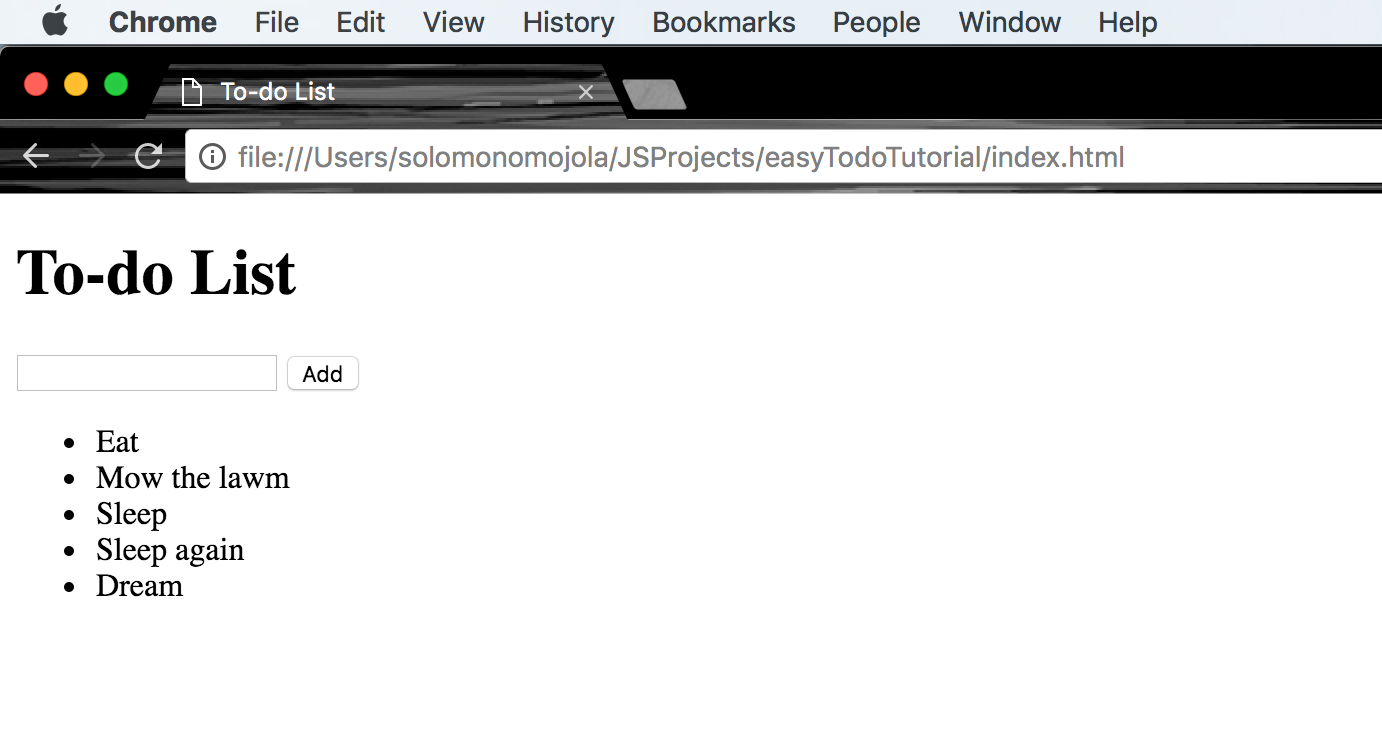The height and width of the screenshot is (736, 1382).
Task: Close the To-do List tab
Action: pos(585,91)
